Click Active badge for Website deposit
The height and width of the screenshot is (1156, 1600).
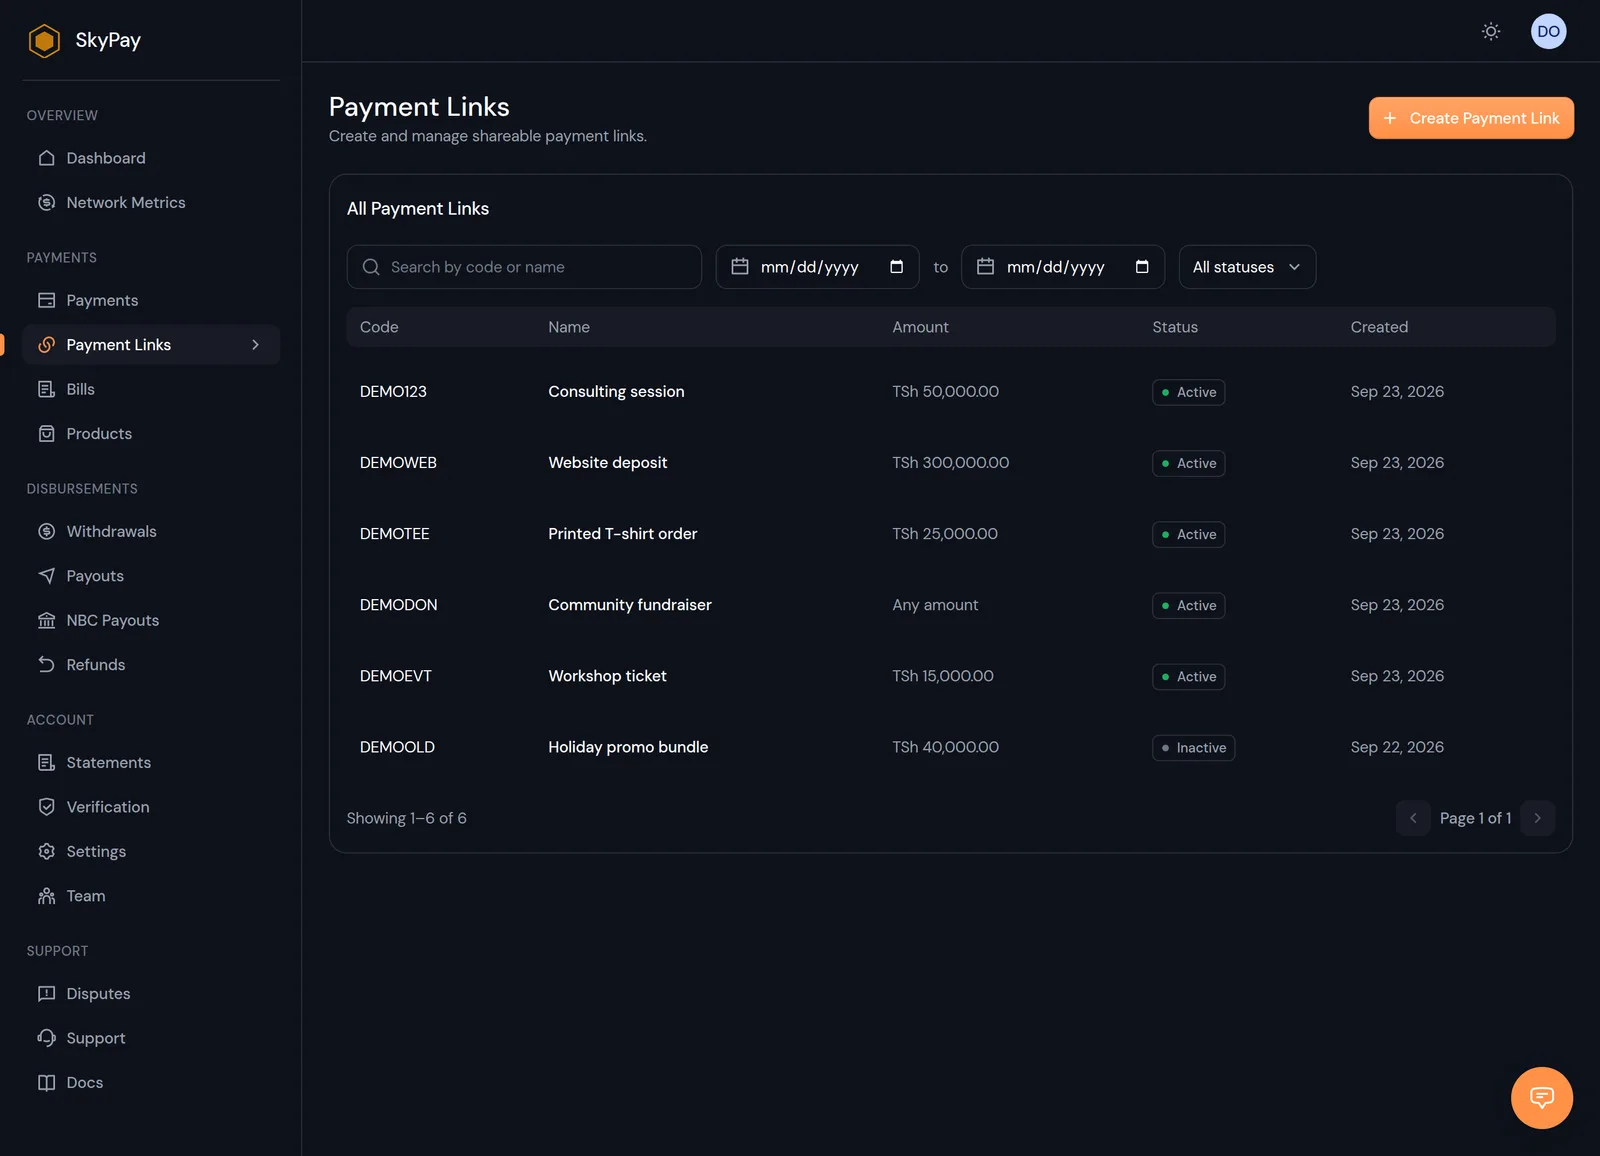point(1188,463)
